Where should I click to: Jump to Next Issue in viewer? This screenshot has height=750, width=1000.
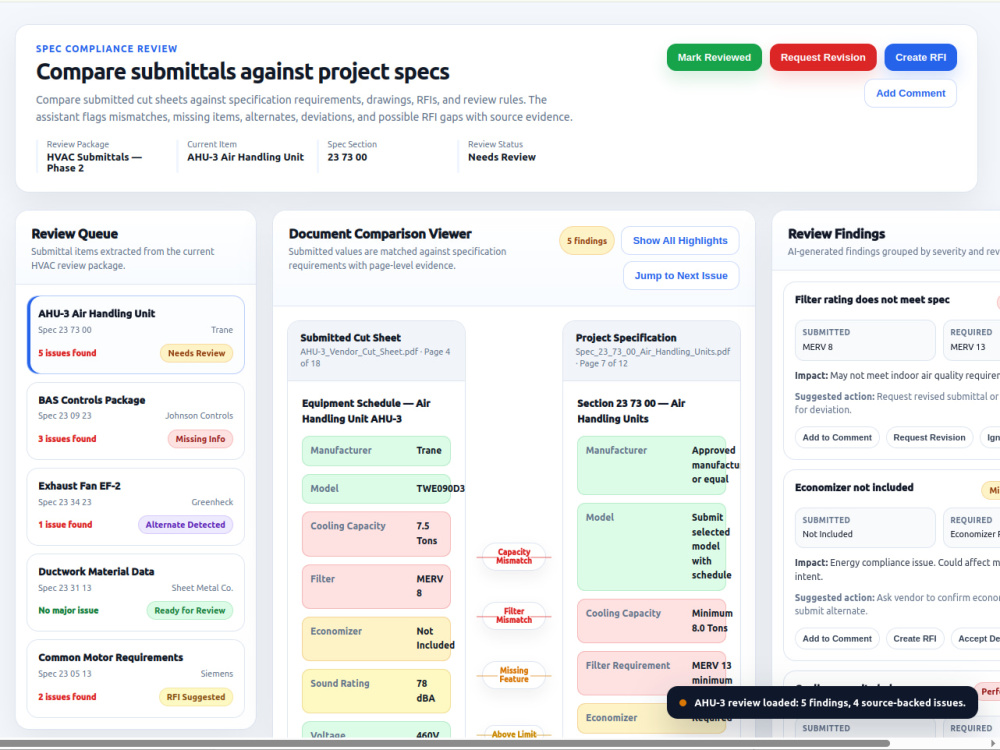point(680,276)
